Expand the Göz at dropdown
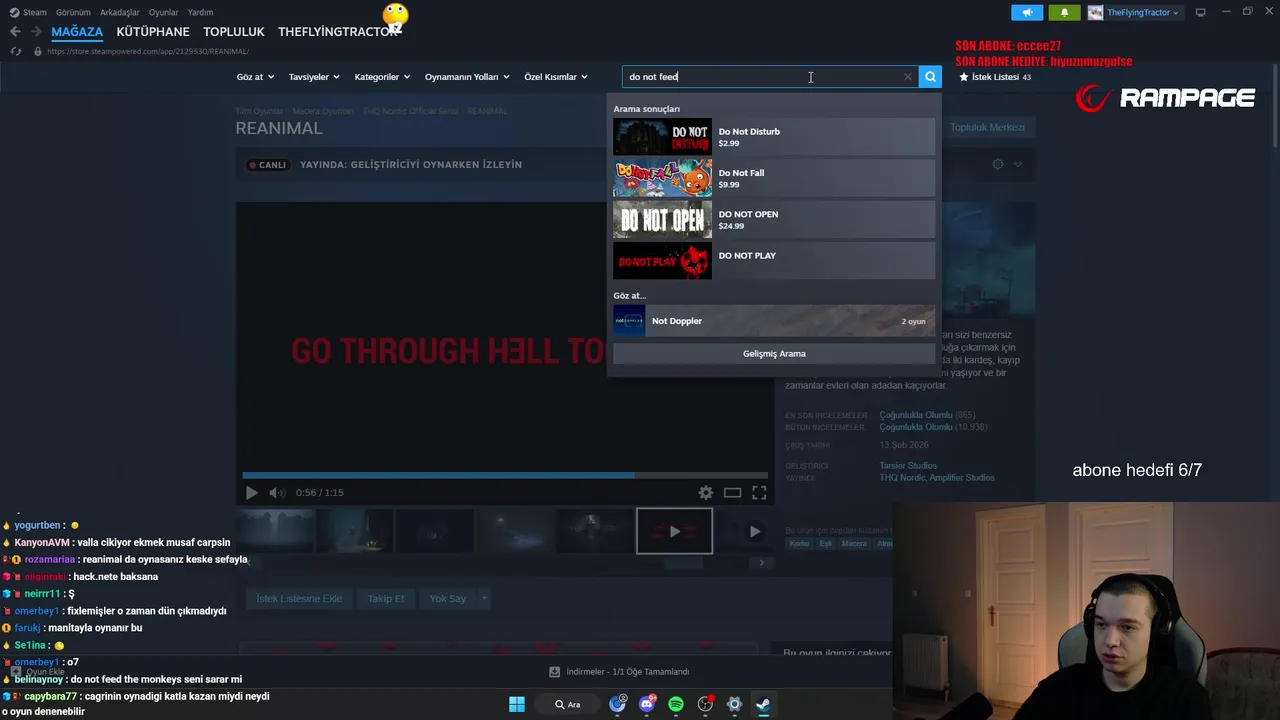The height and width of the screenshot is (720, 1280). pyautogui.click(x=255, y=77)
